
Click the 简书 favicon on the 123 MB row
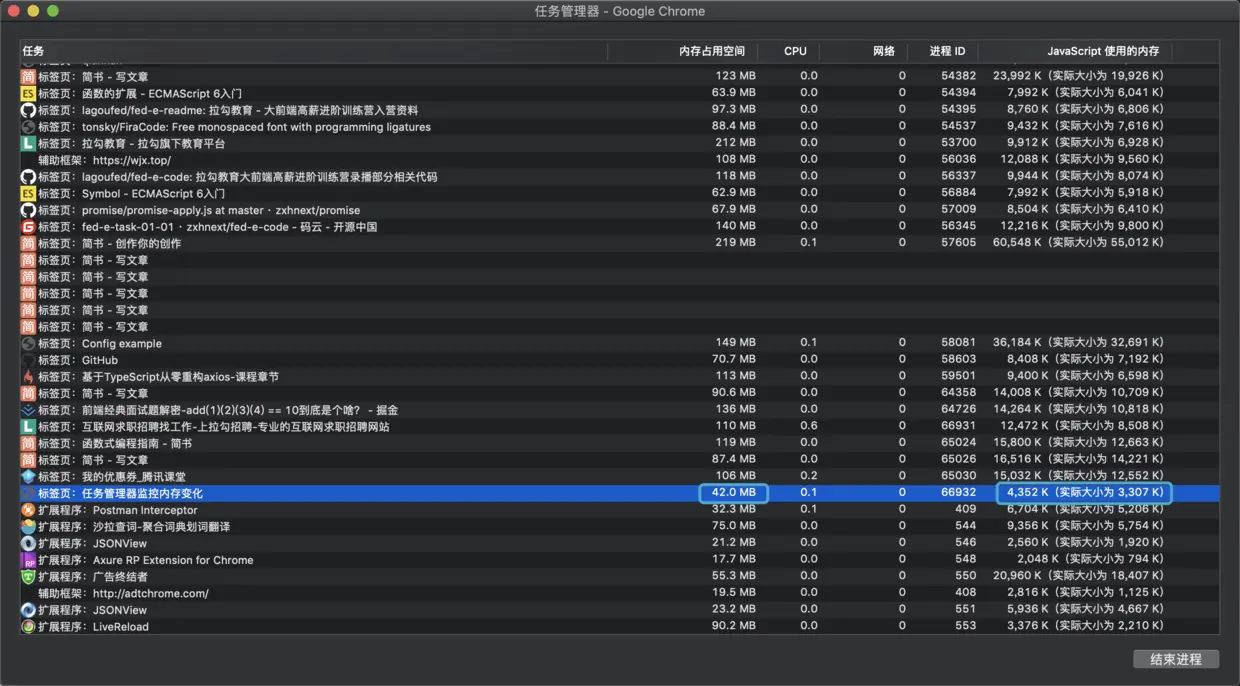click(28, 76)
